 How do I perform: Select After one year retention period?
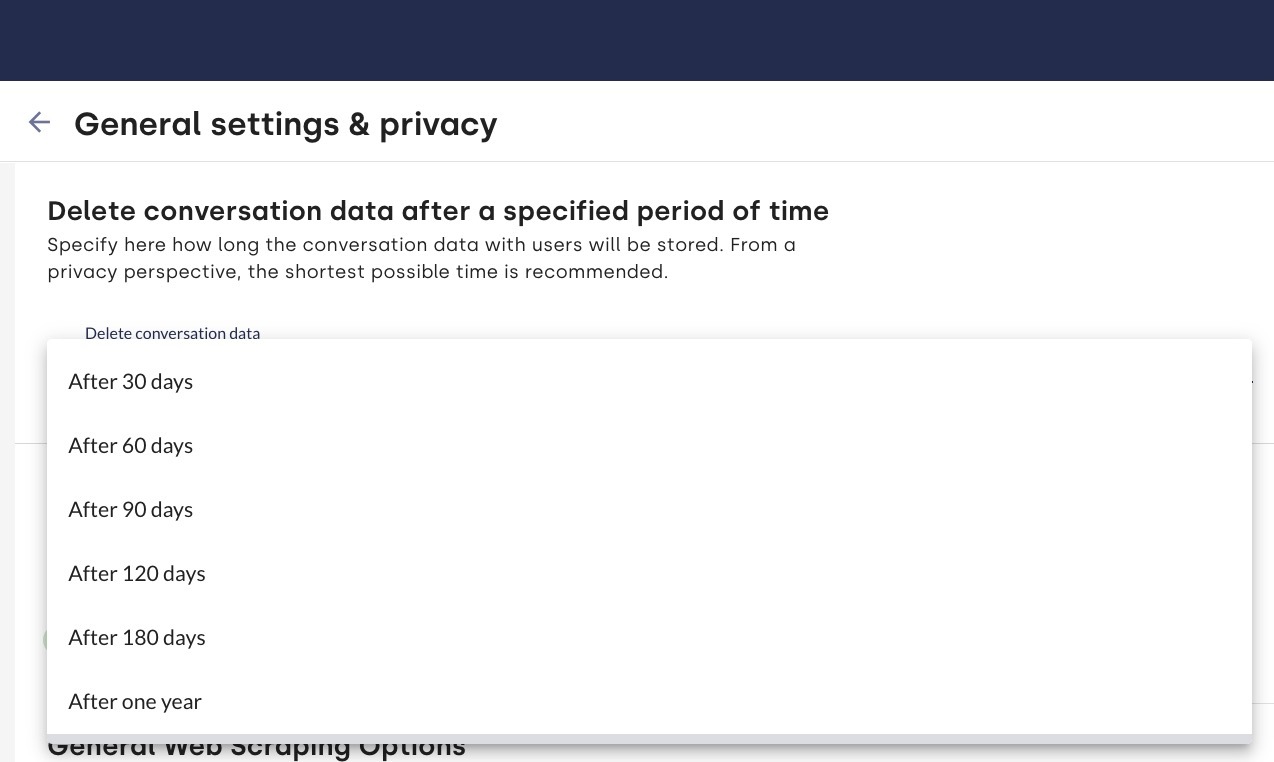(x=134, y=701)
